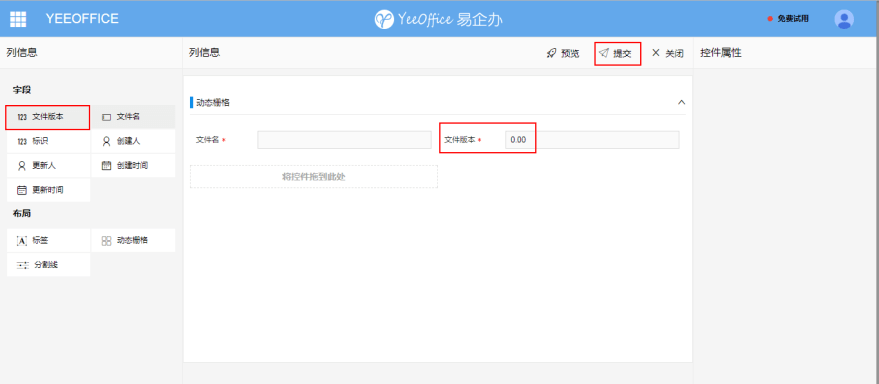Image resolution: width=879 pixels, height=384 pixels.
Task: Click the rocket icon next to 预览
Action: coord(552,53)
